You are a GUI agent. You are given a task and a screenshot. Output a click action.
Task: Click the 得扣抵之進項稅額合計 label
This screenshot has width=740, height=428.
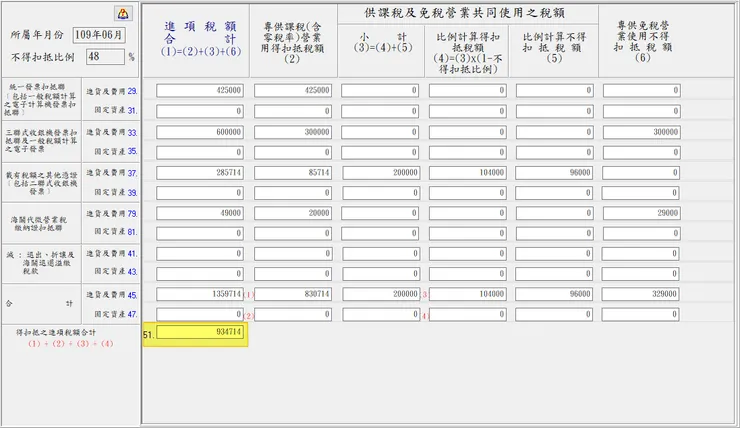point(56,333)
